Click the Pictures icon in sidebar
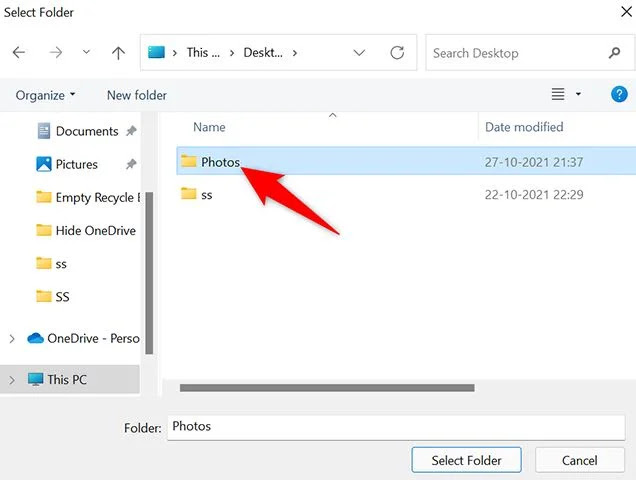 44,164
